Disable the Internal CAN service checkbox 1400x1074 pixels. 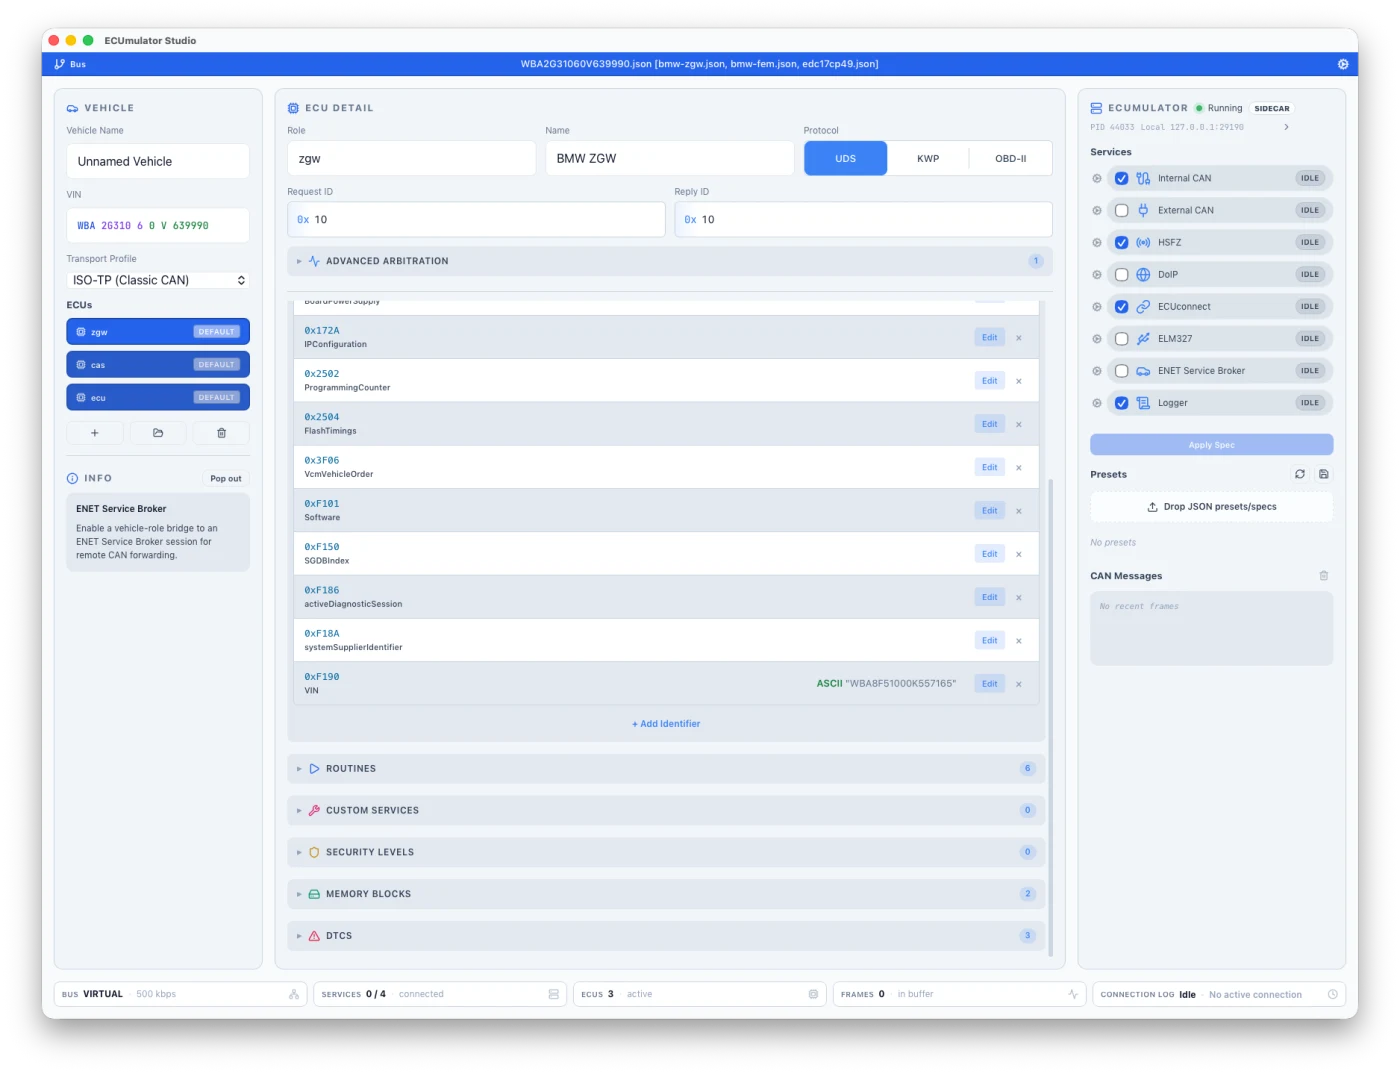click(x=1121, y=178)
